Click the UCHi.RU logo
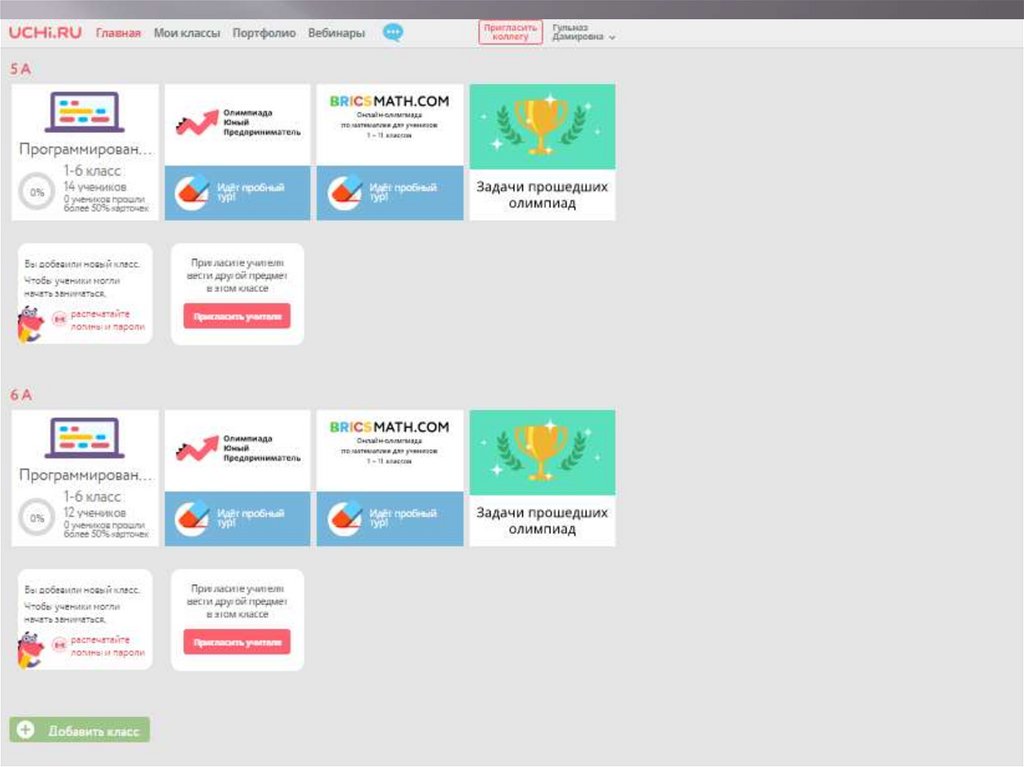The height and width of the screenshot is (767, 1024). coord(45,33)
